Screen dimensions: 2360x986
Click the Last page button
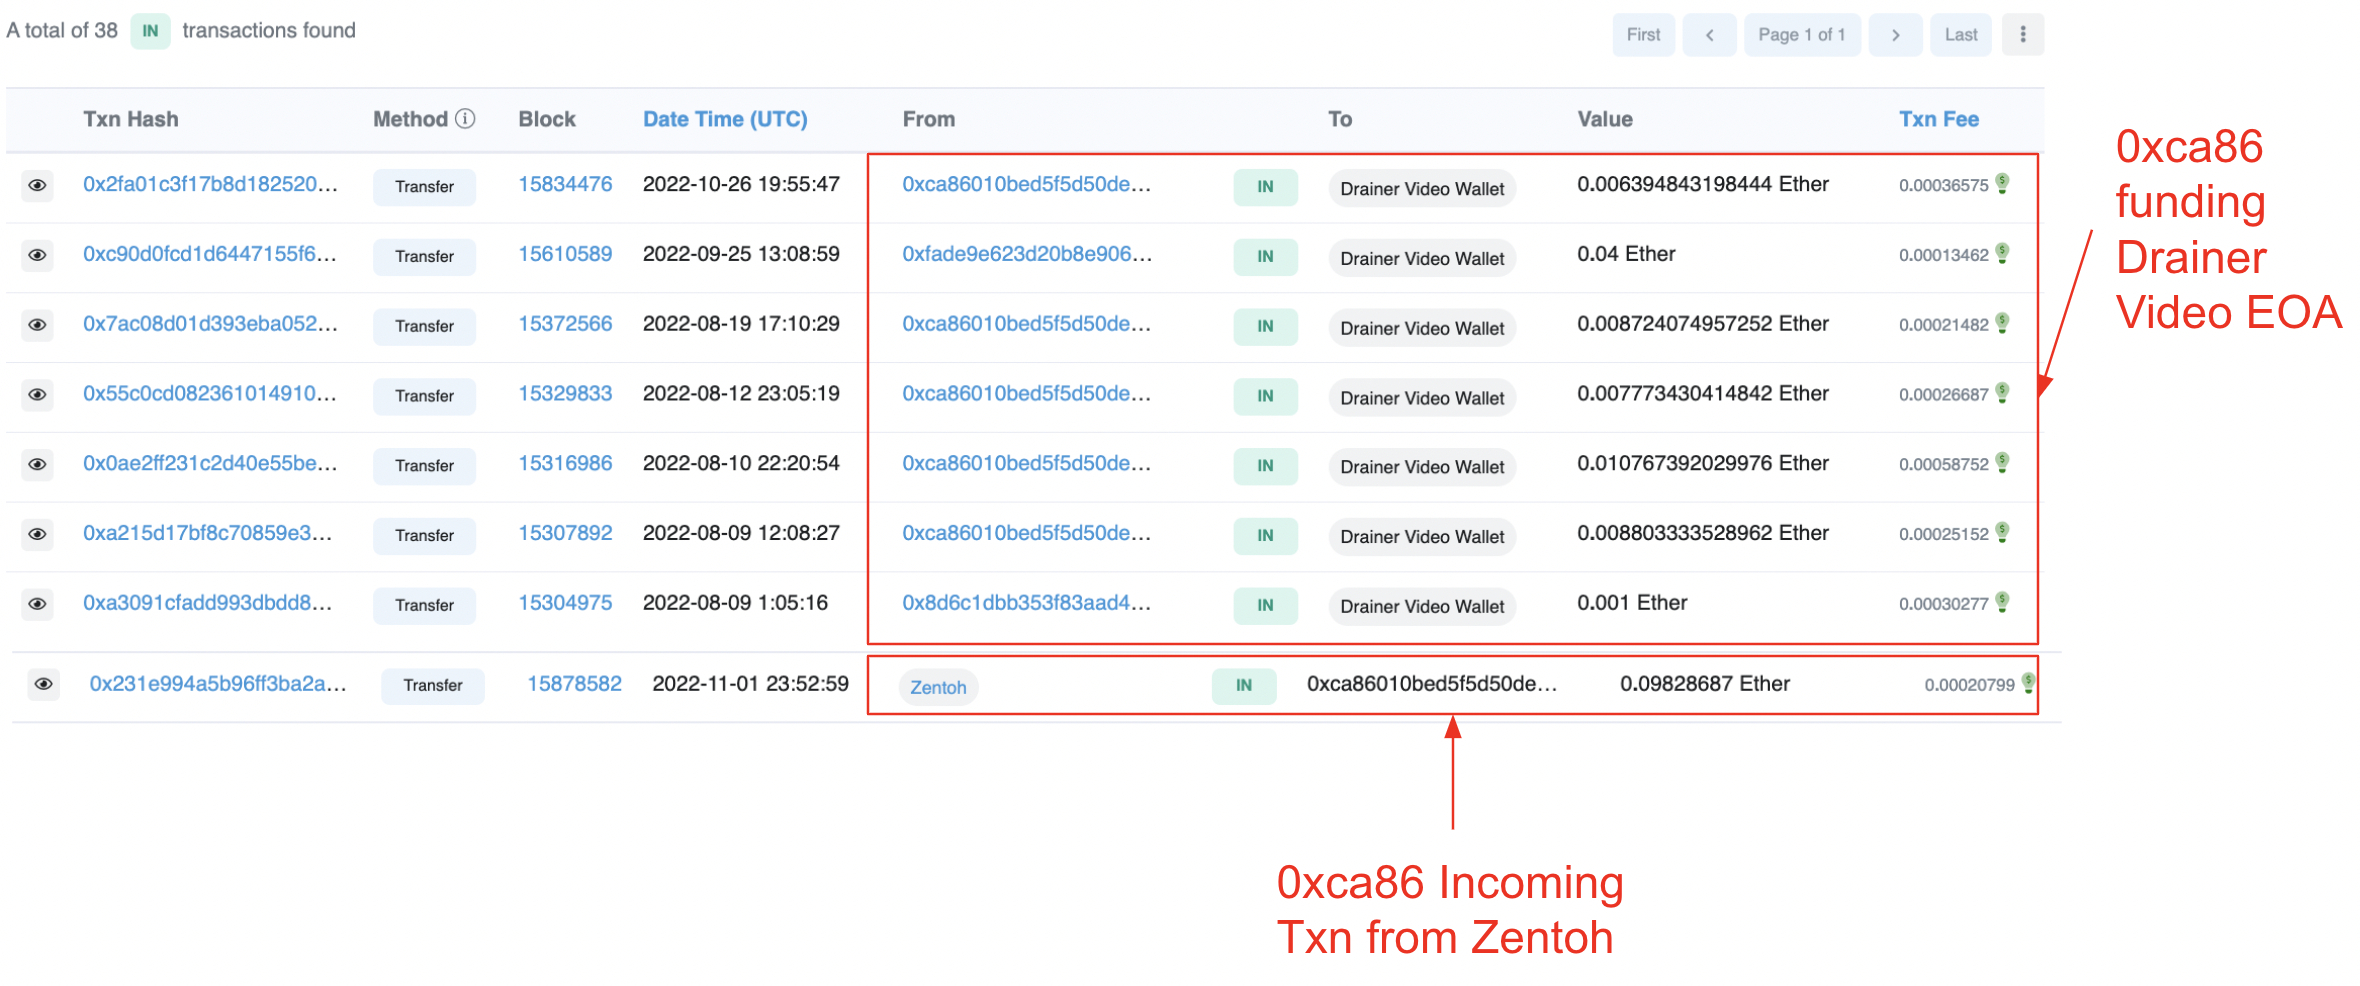(1961, 35)
